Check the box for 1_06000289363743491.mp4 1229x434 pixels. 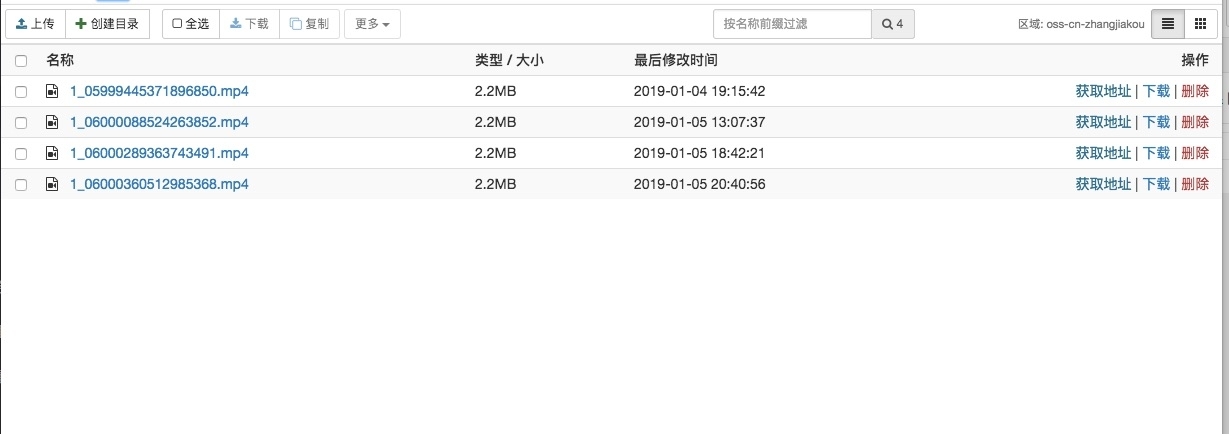pos(21,154)
